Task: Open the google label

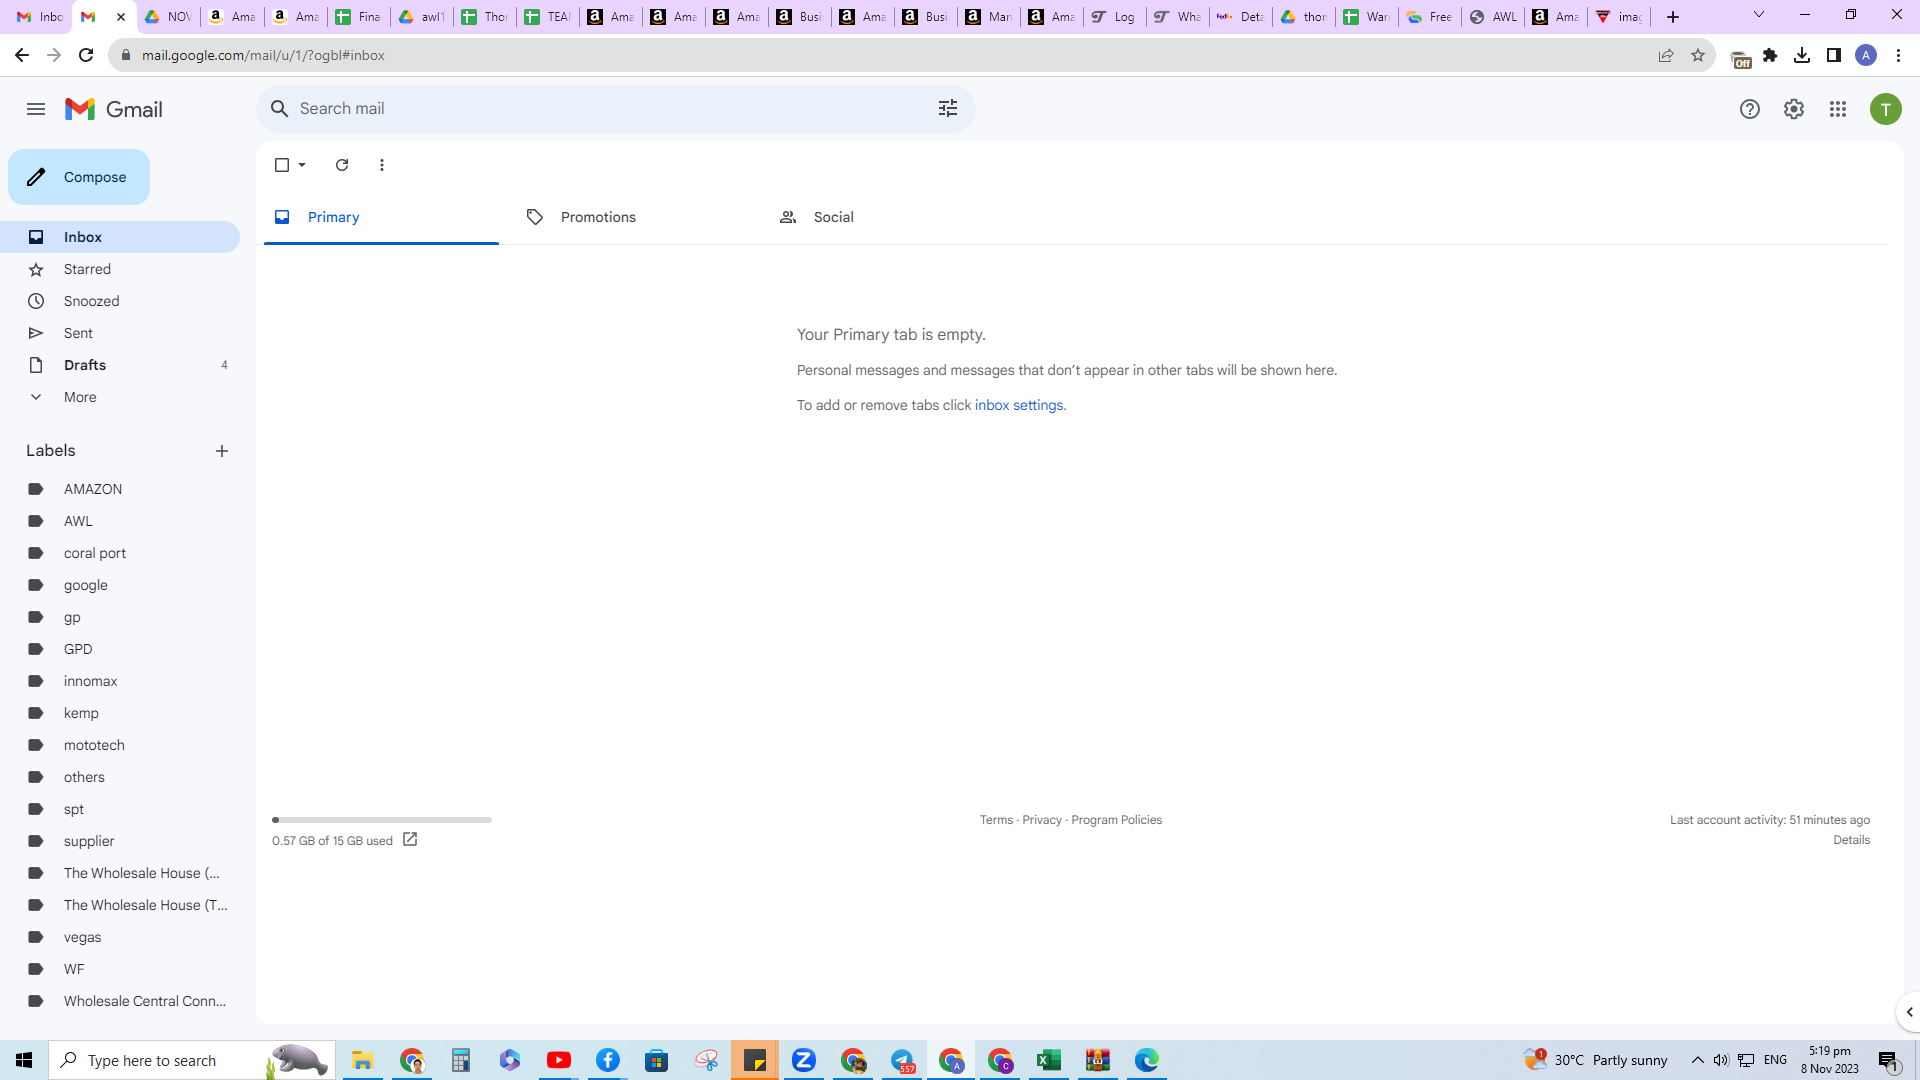Action: [x=120, y=585]
